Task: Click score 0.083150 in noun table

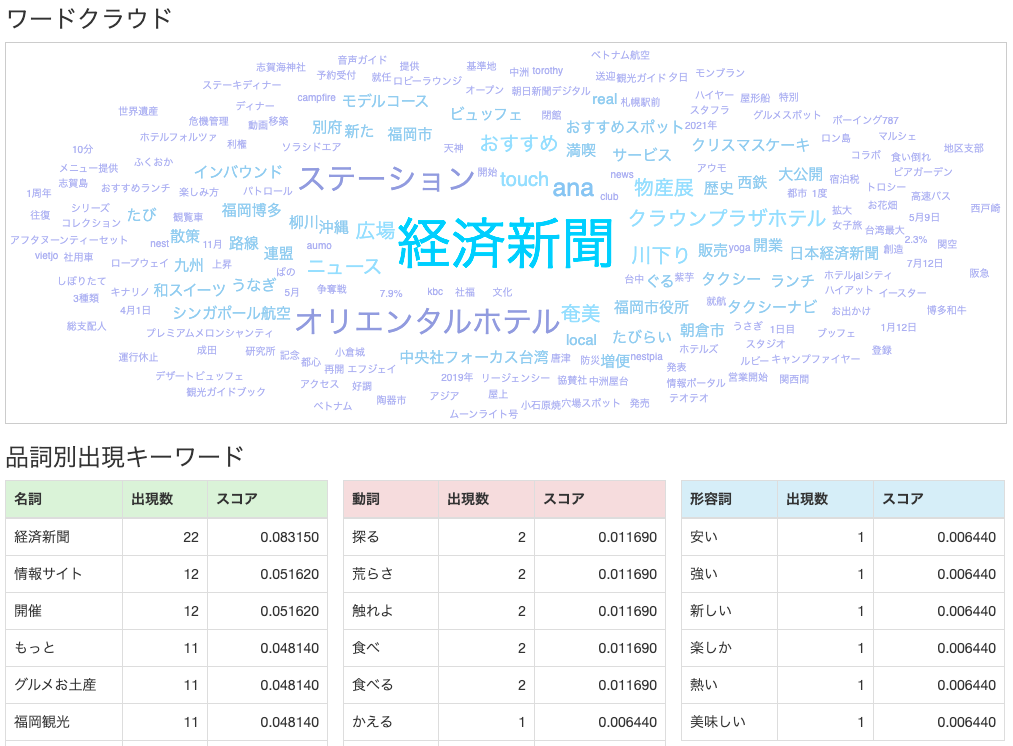Action: point(289,537)
